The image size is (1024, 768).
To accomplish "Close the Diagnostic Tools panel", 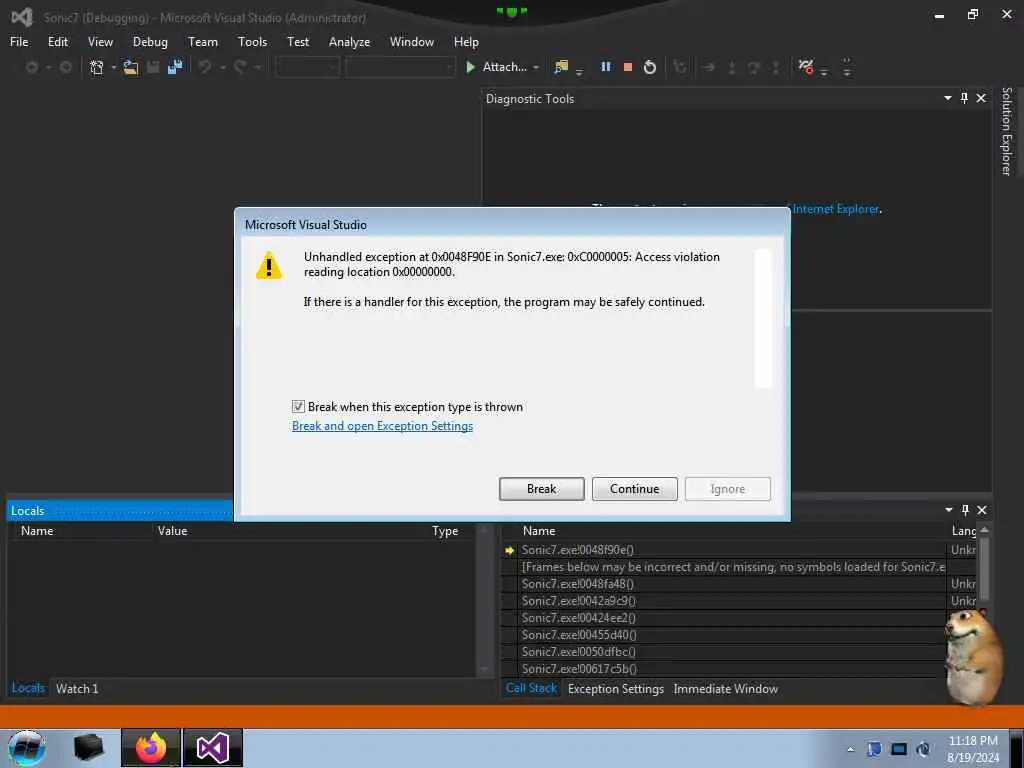I will point(981,98).
